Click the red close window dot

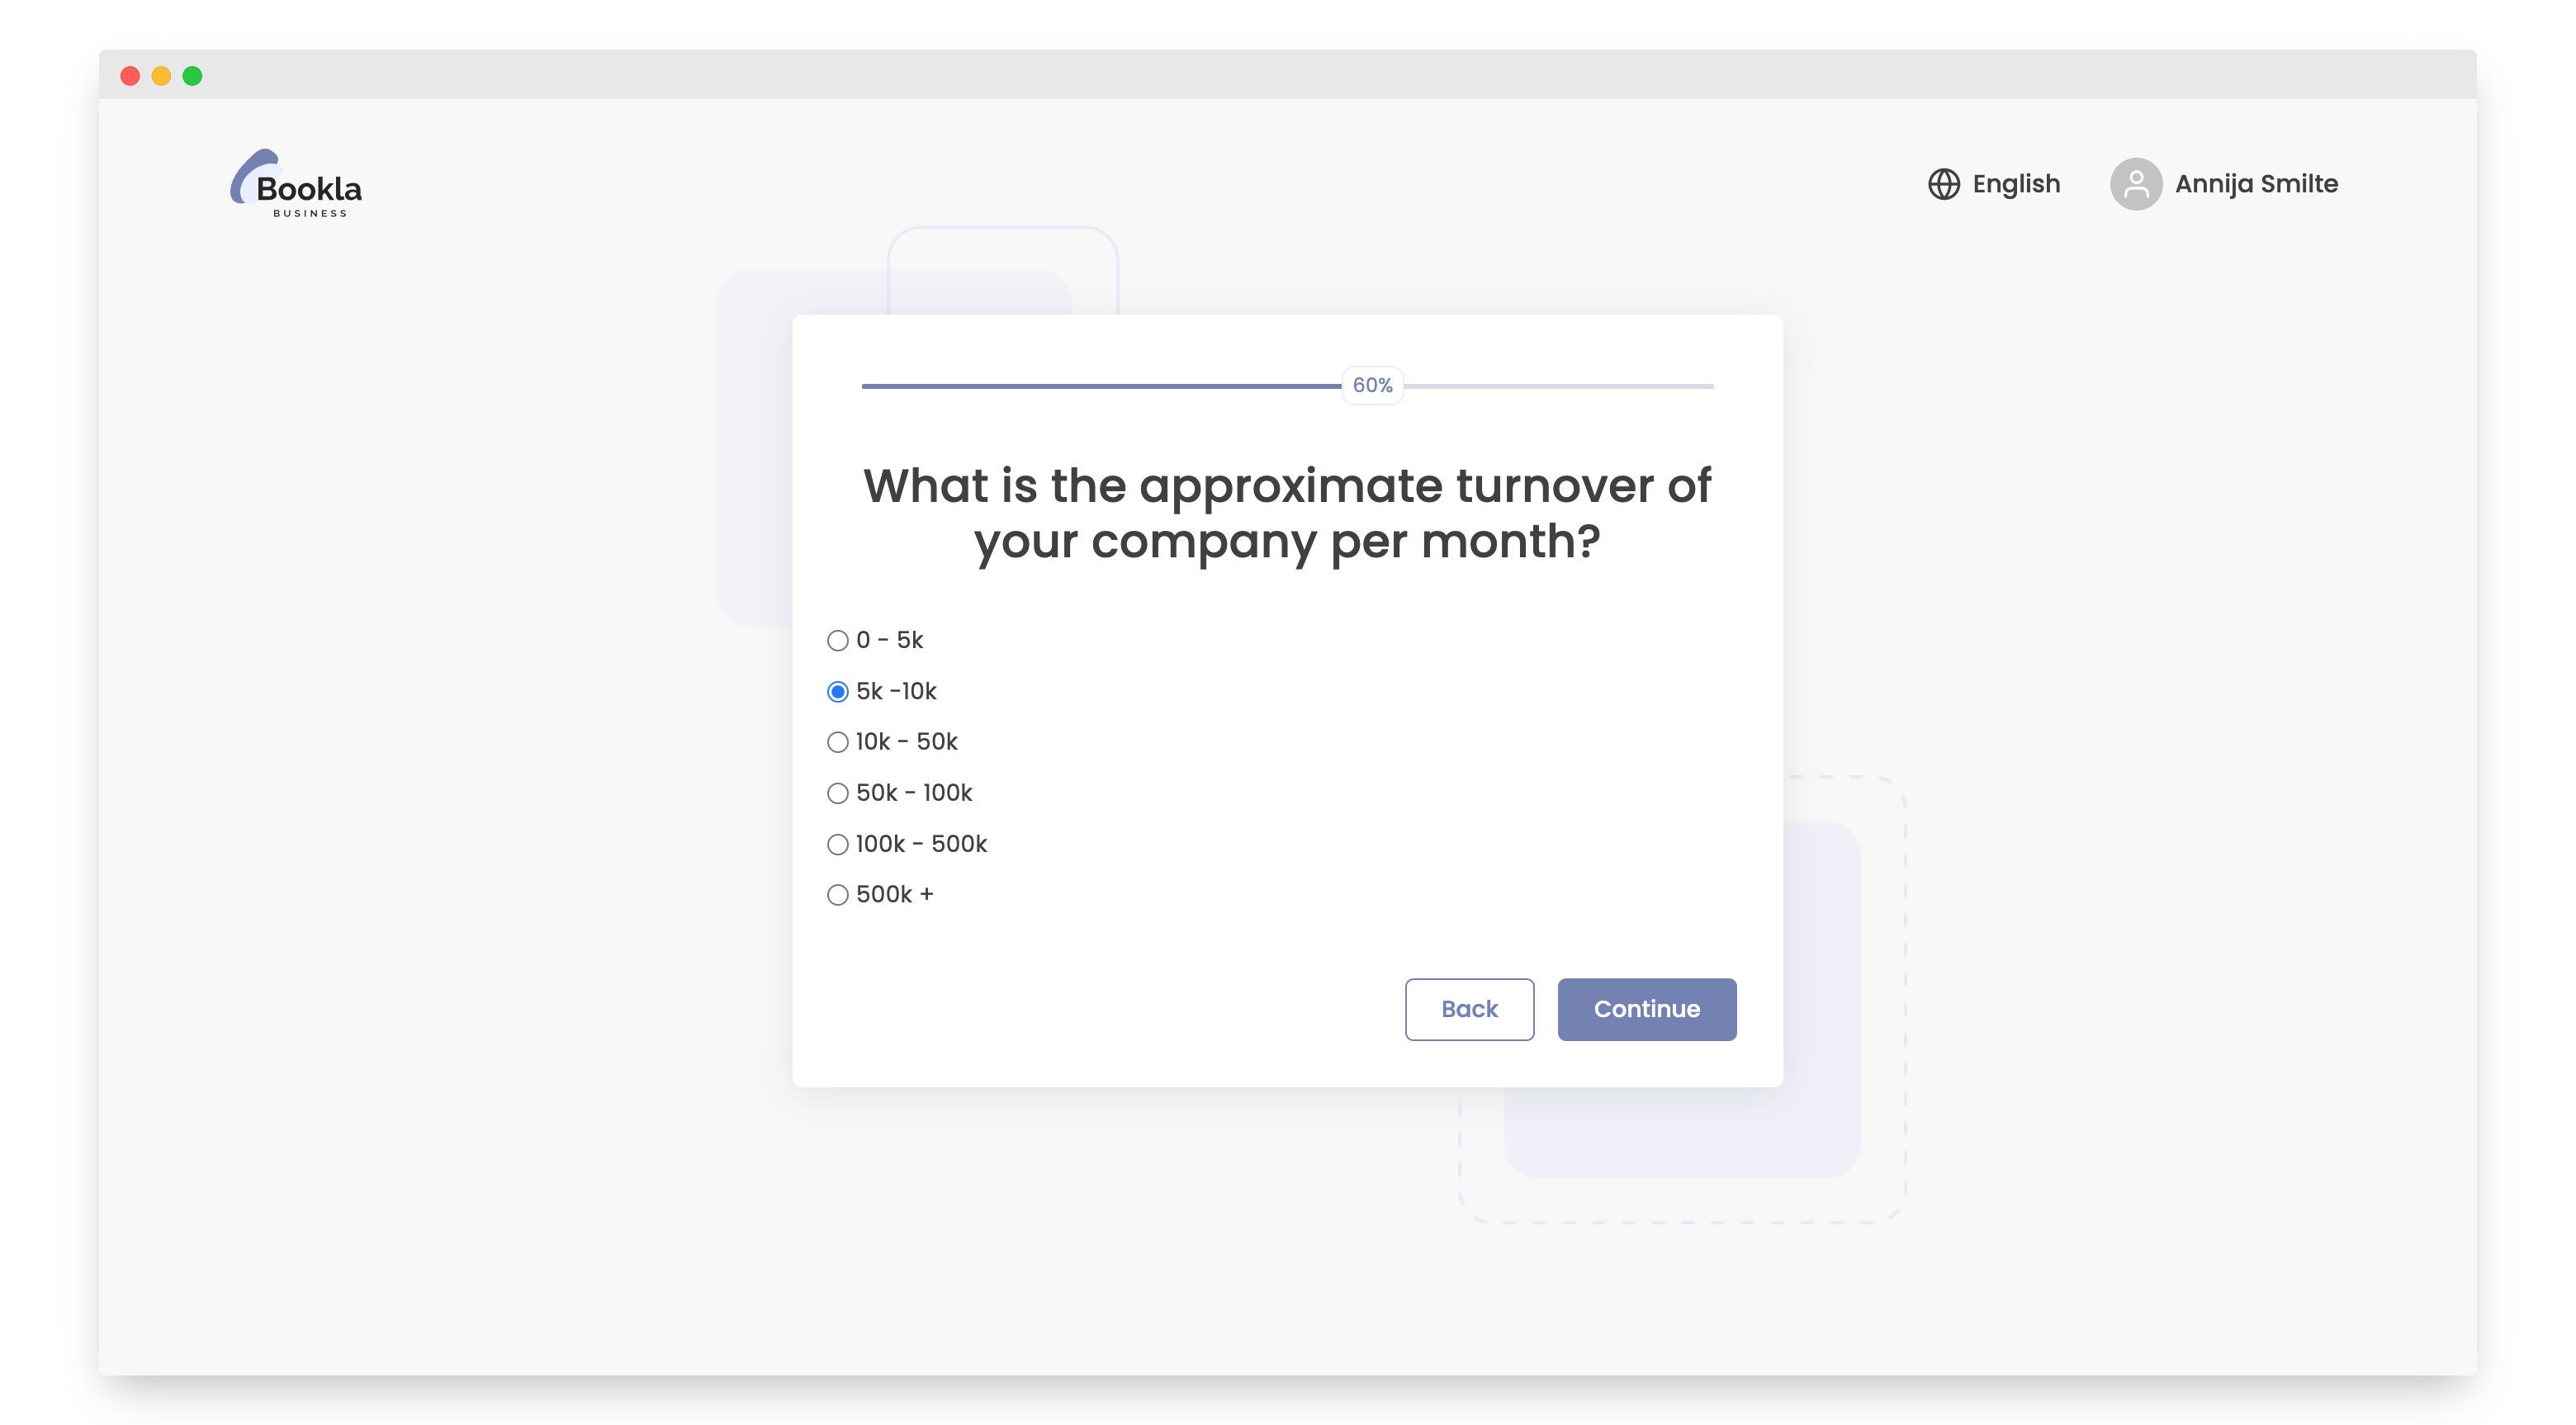(x=130, y=76)
